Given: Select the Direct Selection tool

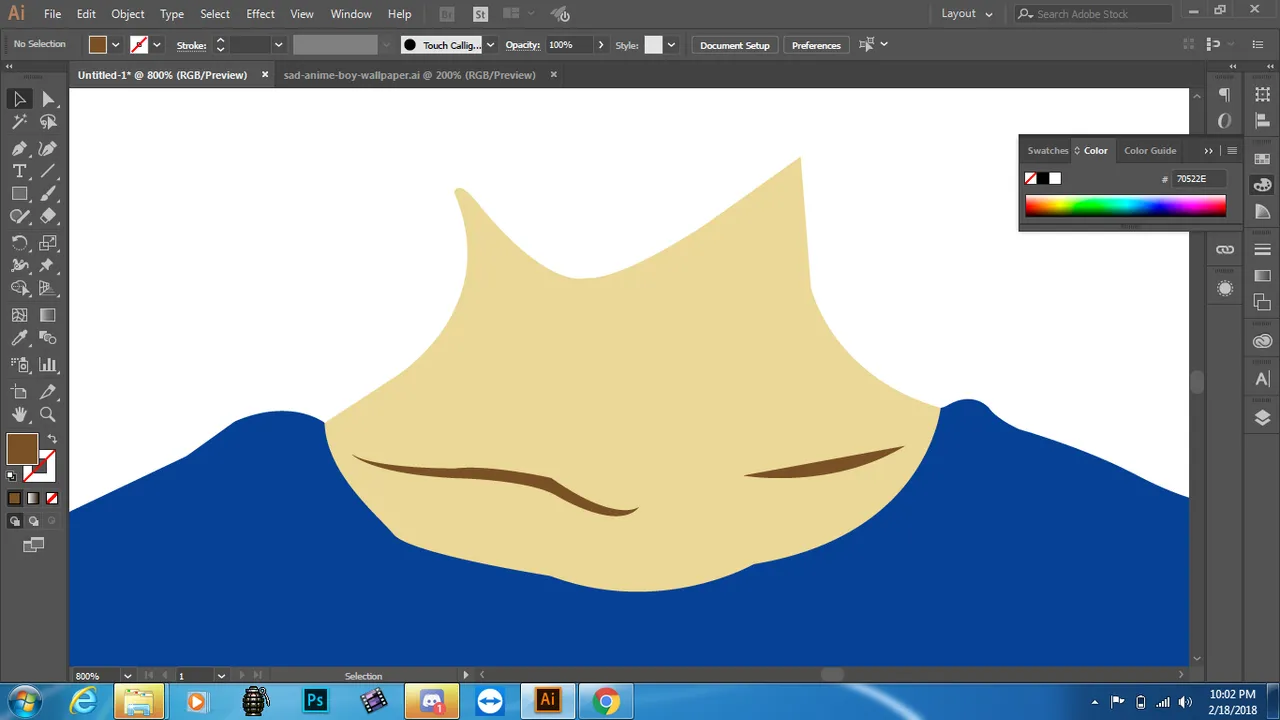Looking at the screenshot, I should [48, 98].
